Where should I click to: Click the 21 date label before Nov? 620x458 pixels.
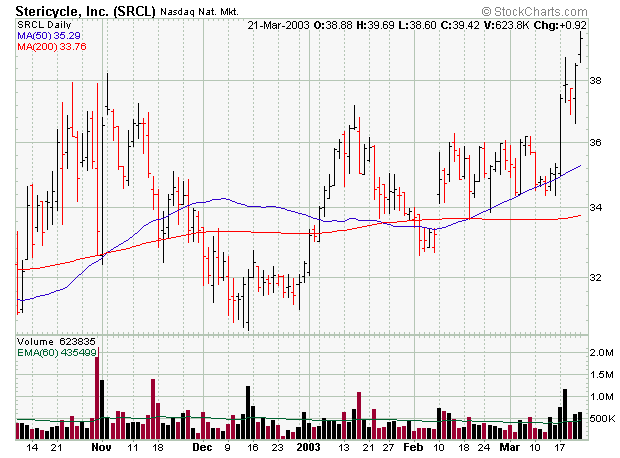(57, 447)
